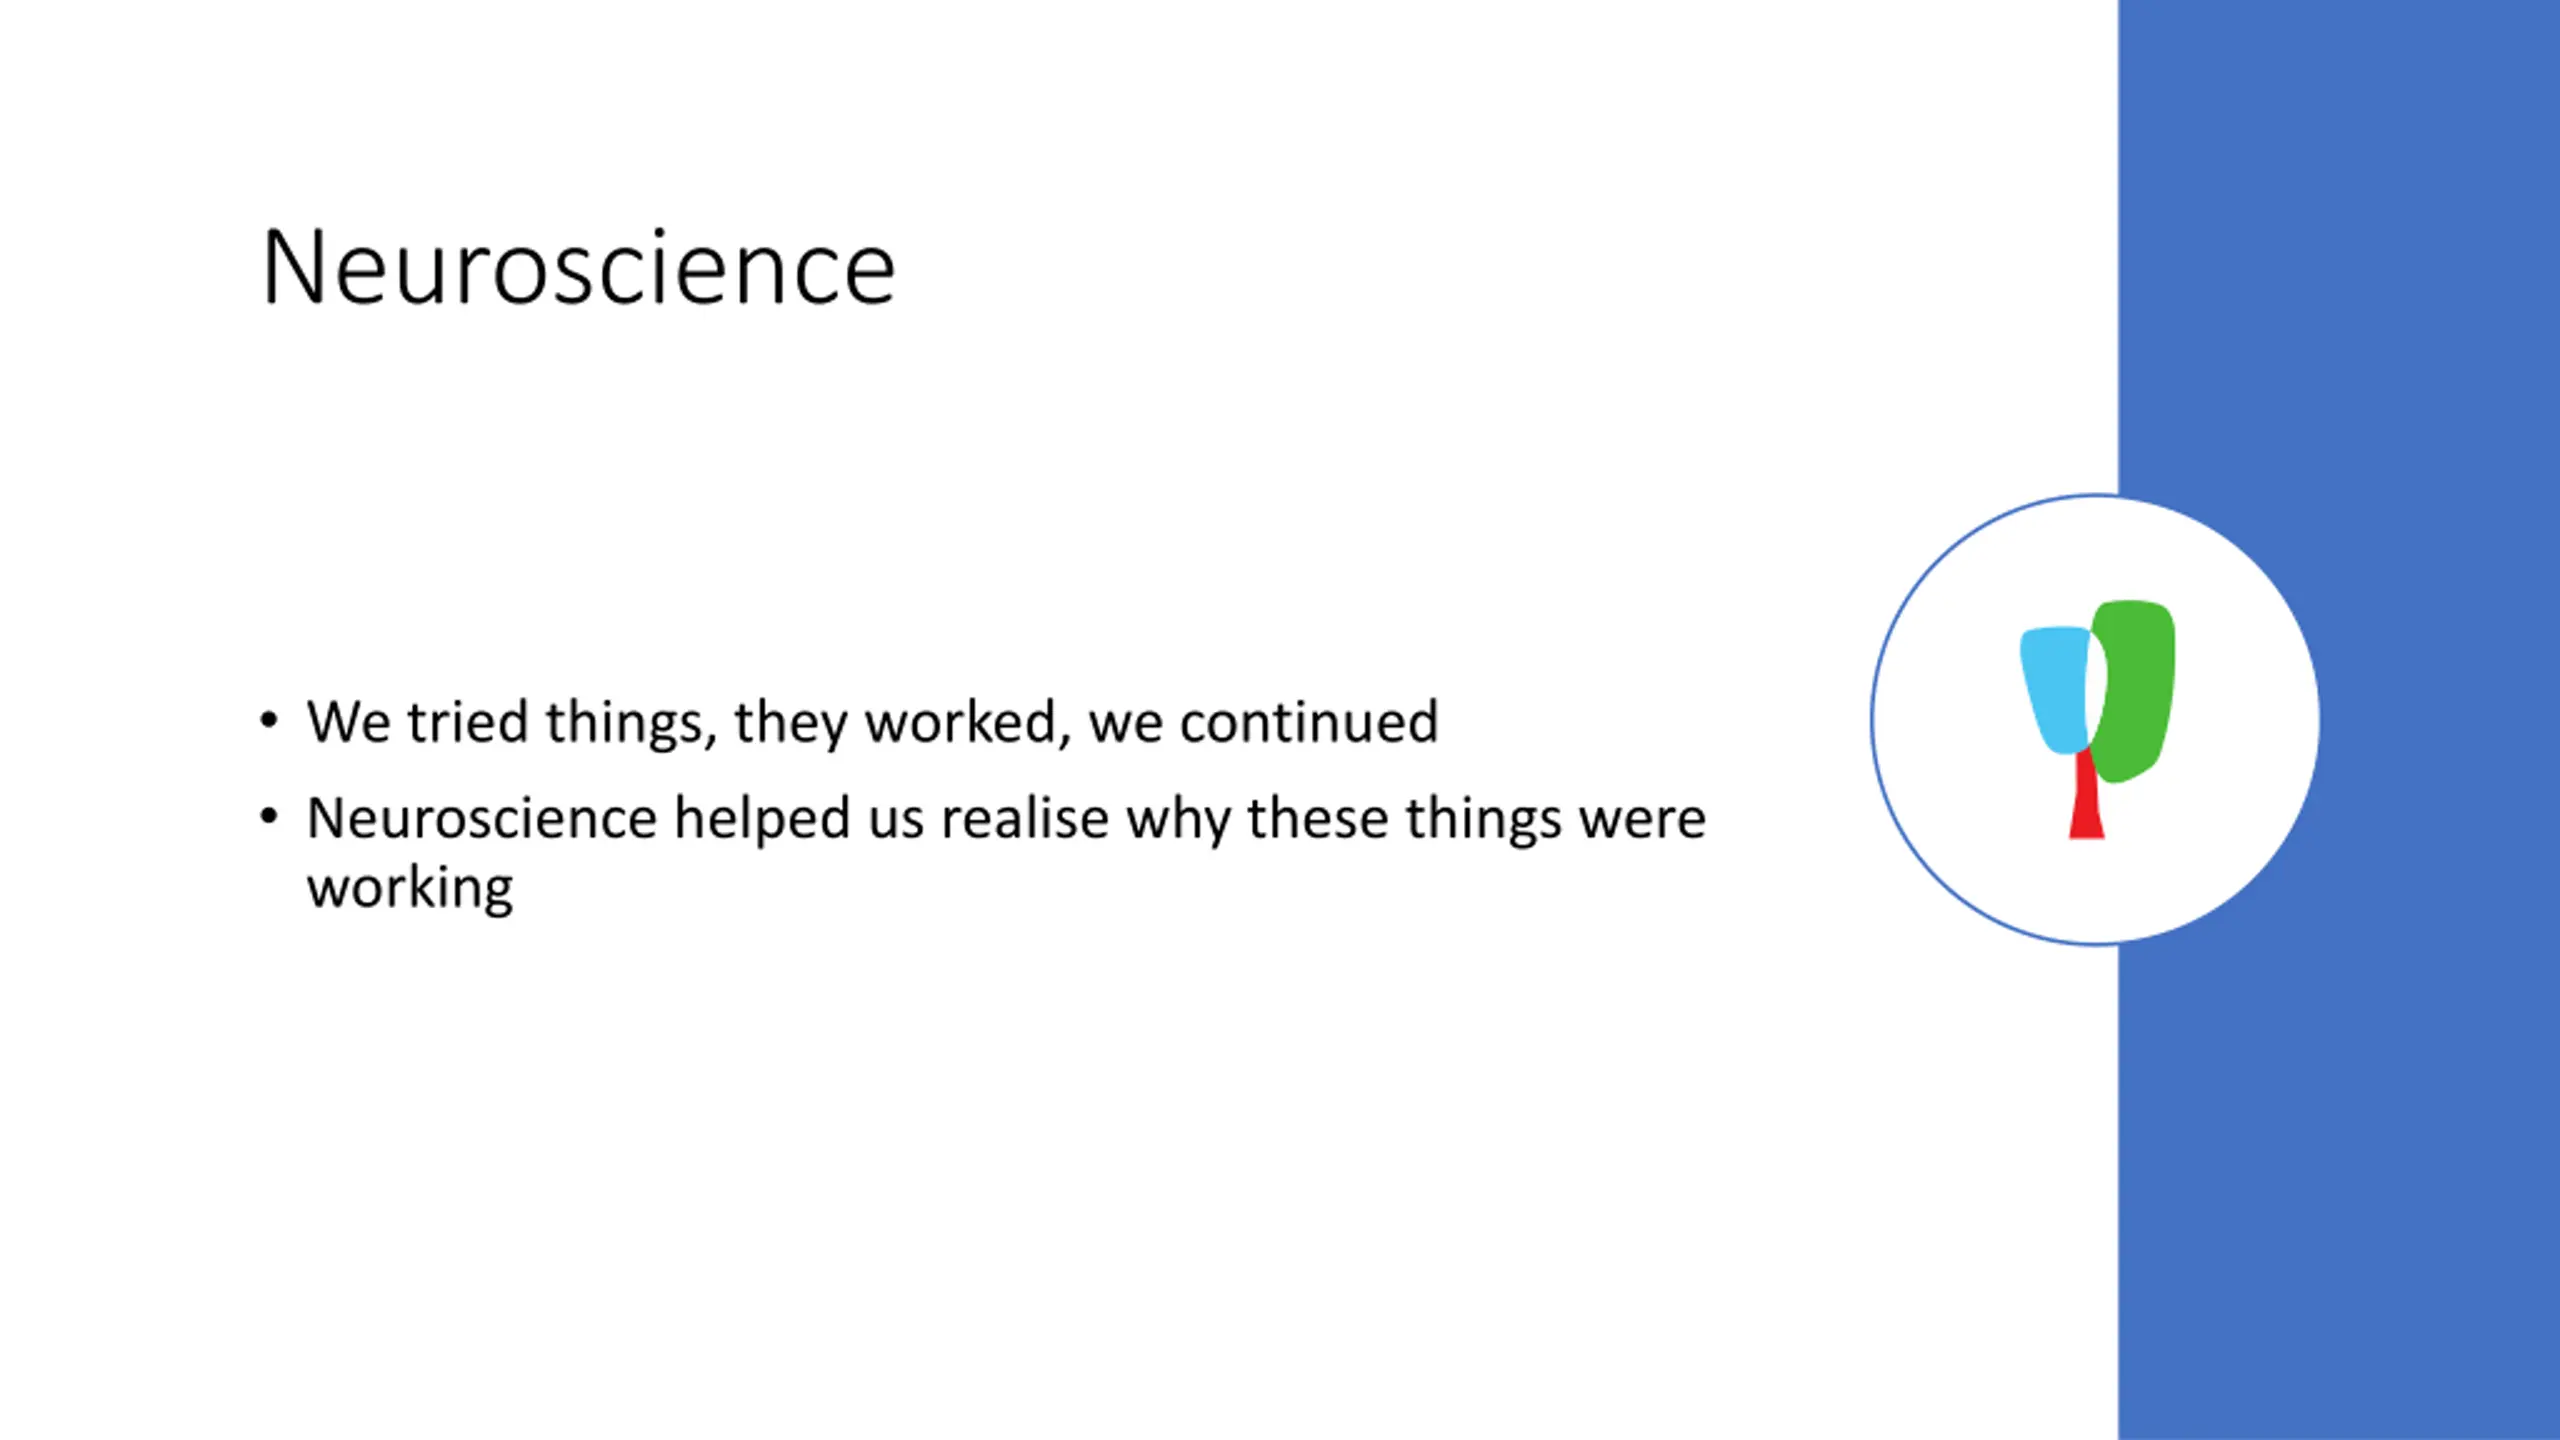Click the second bullet point marker
Screen dimensions: 2560x1440
268,817
